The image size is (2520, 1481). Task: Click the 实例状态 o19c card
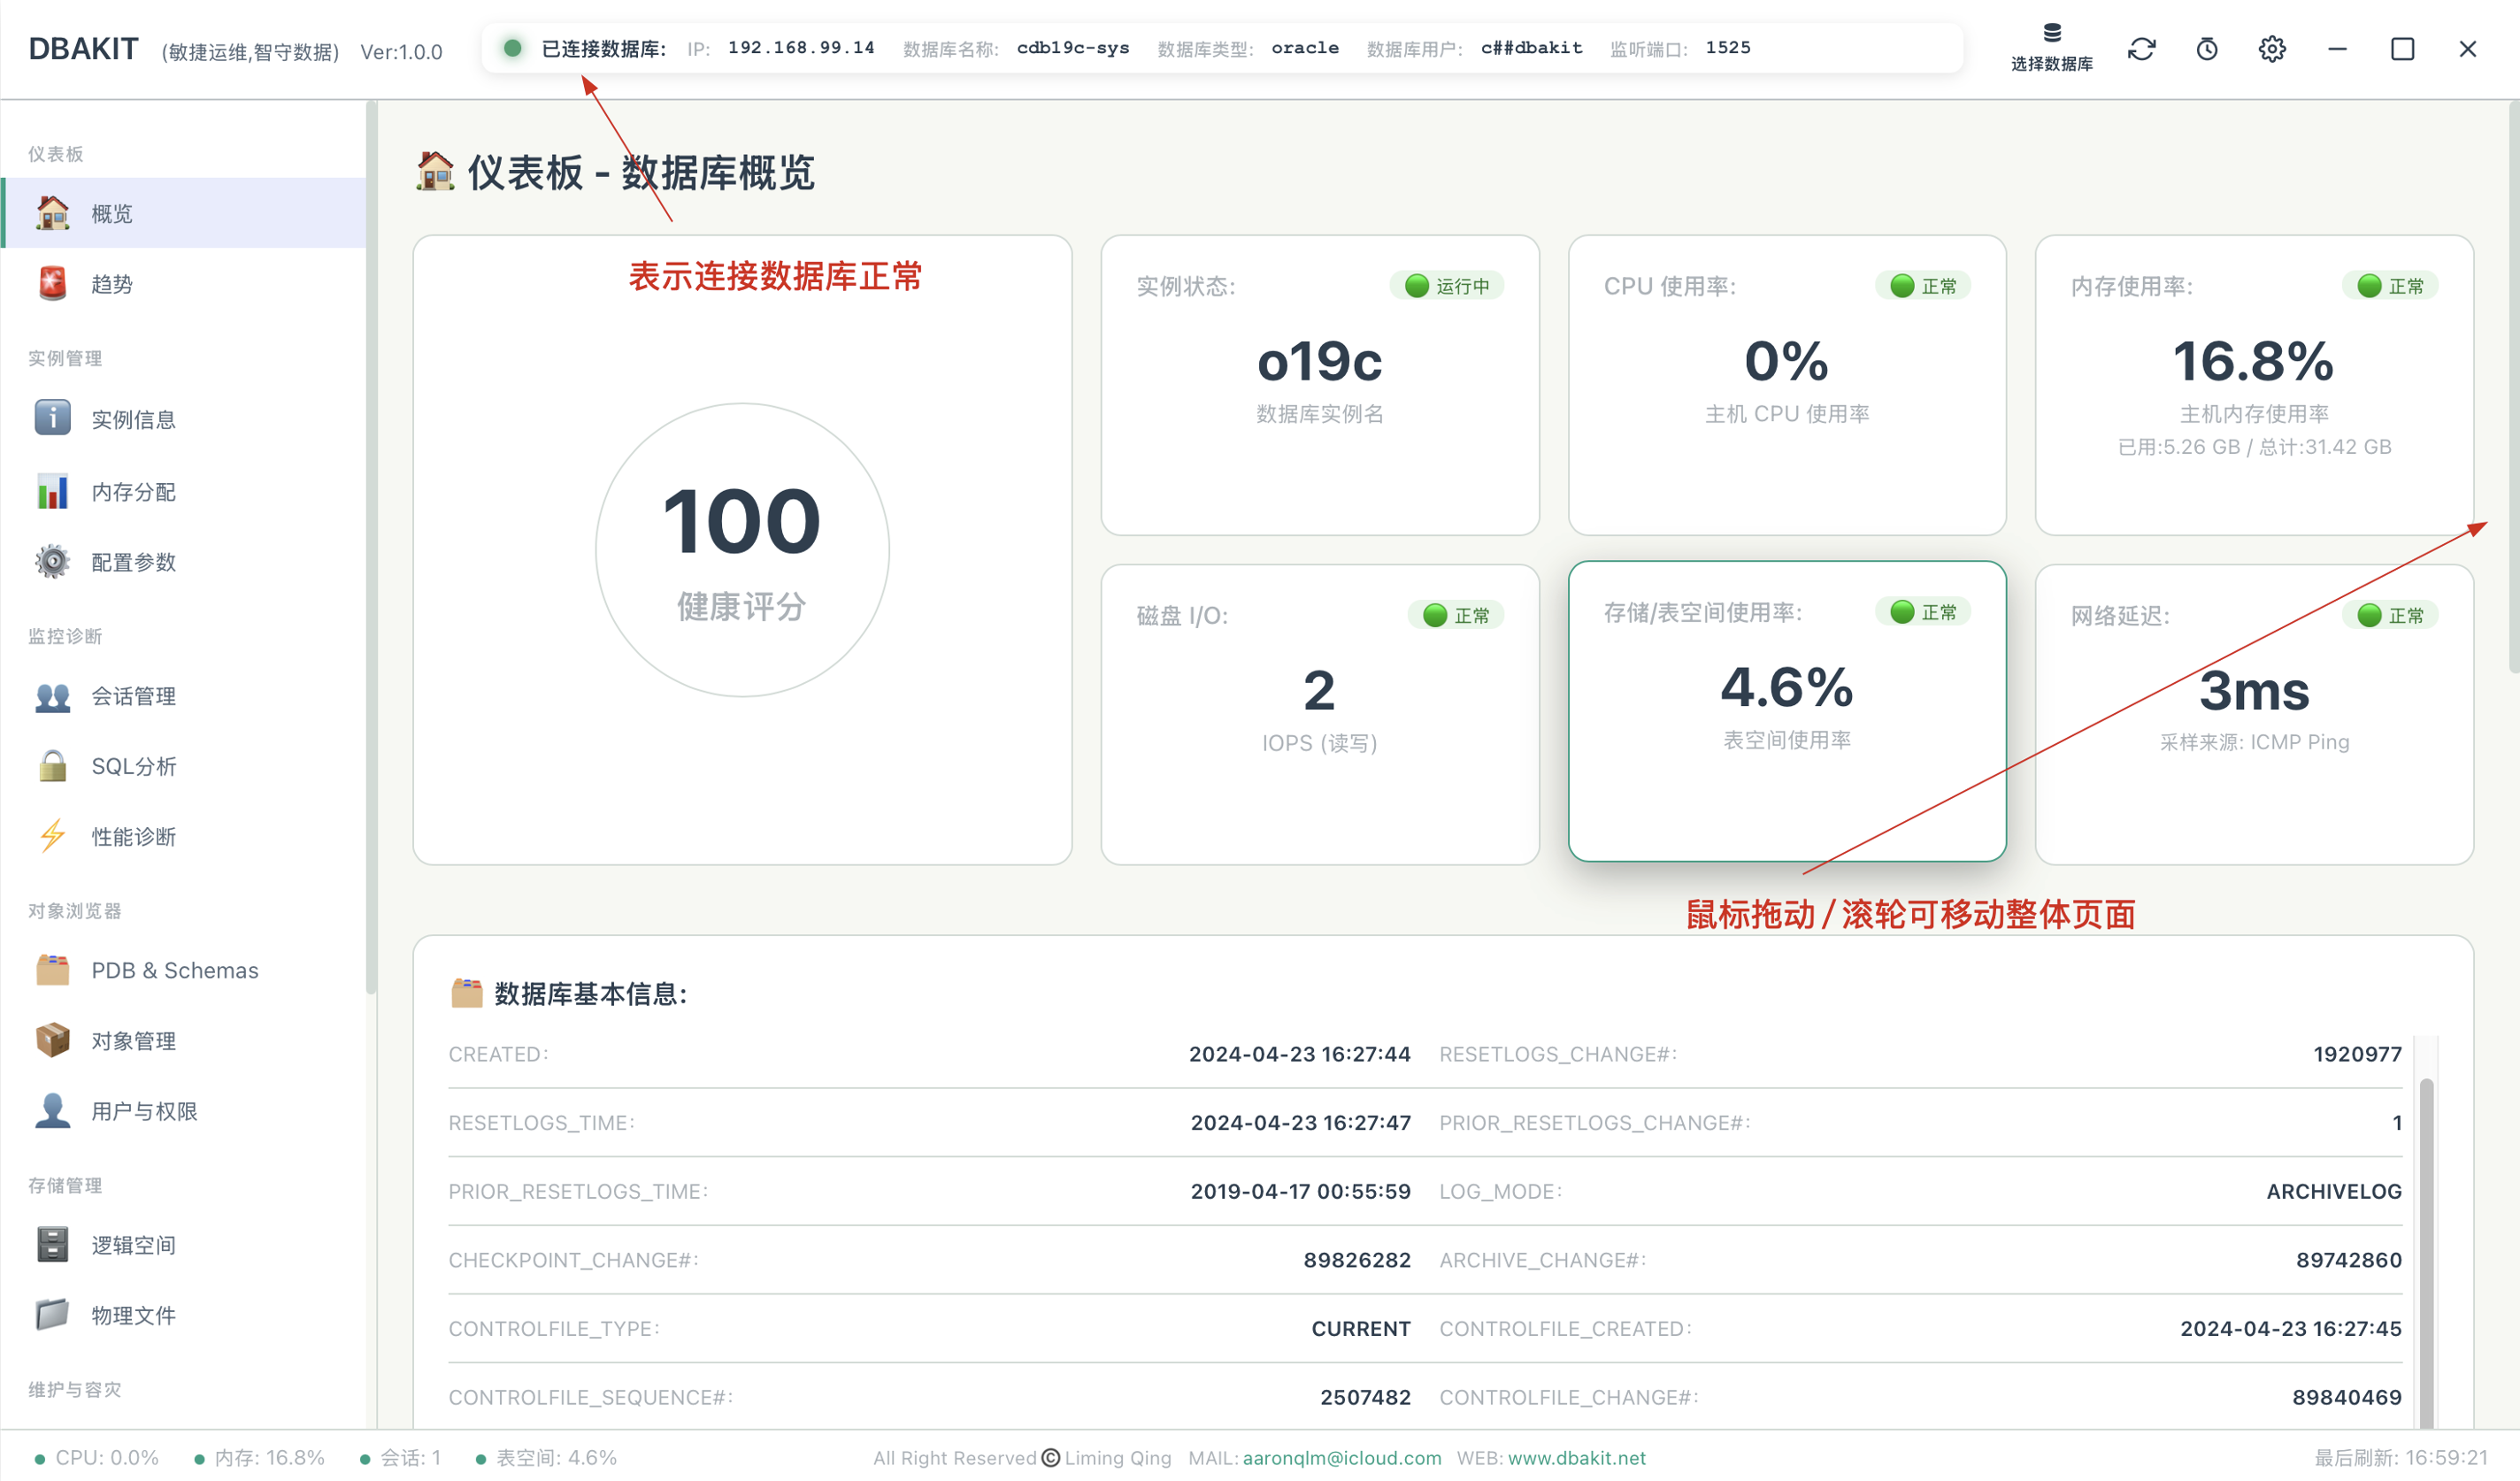click(1319, 385)
